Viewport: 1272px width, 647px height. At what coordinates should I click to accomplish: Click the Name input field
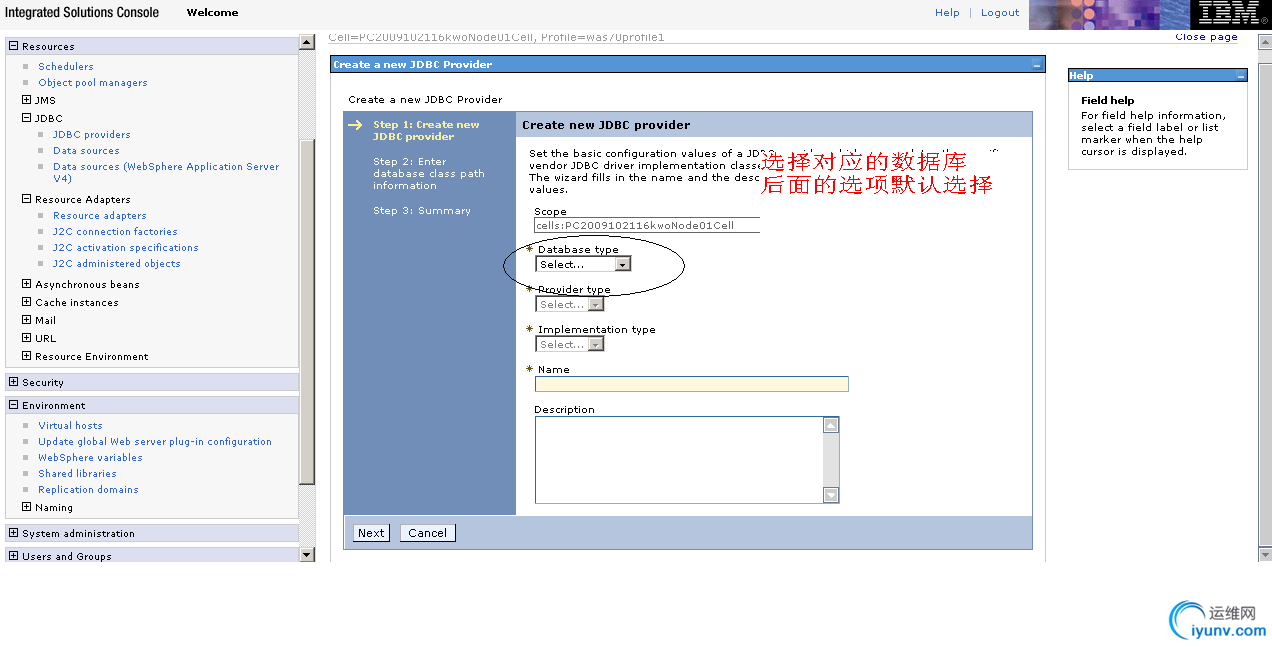[x=692, y=384]
